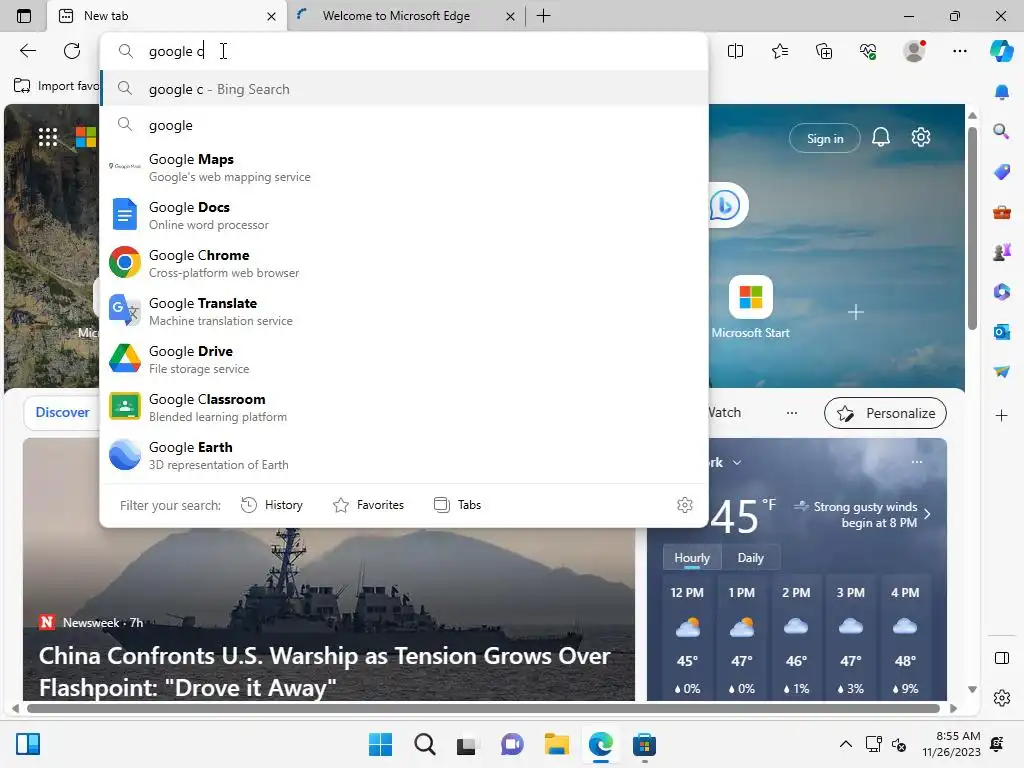
Task: Choose the Google Maps suggestion
Action: pyautogui.click(x=404, y=167)
